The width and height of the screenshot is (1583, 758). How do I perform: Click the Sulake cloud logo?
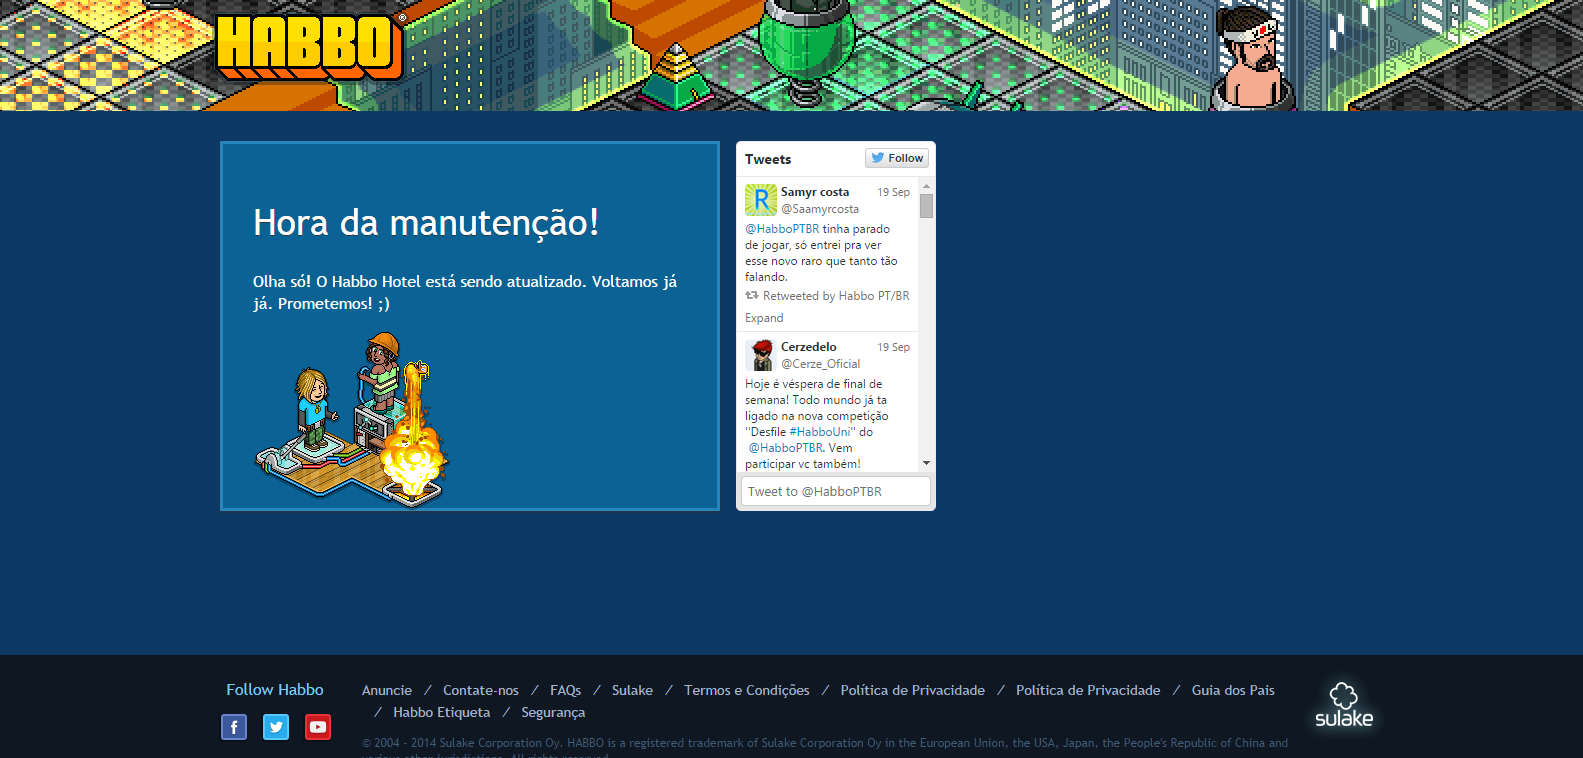[x=1343, y=706]
